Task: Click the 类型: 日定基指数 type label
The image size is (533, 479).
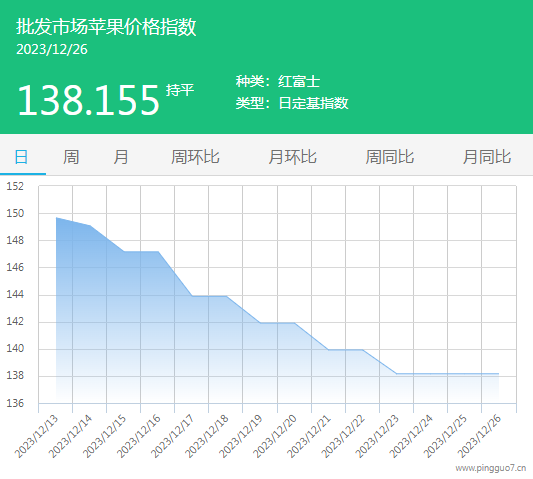Action: (x=292, y=103)
